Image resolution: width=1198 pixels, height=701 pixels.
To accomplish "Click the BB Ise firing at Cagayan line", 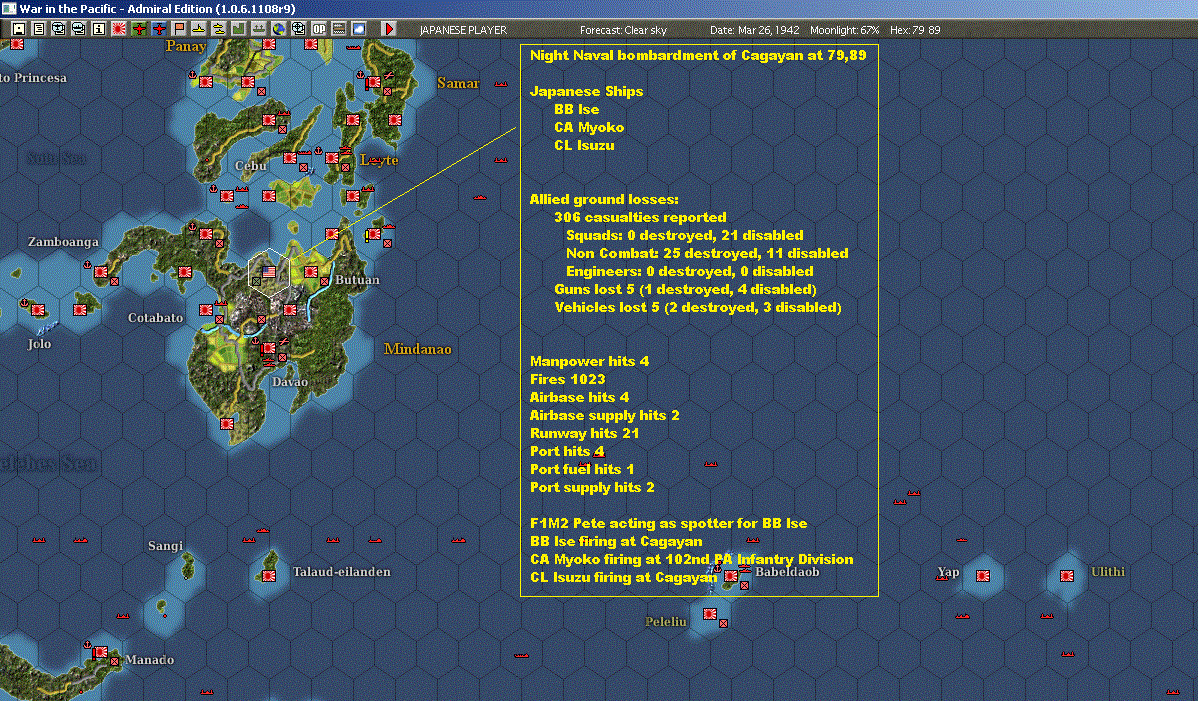I will [x=616, y=541].
